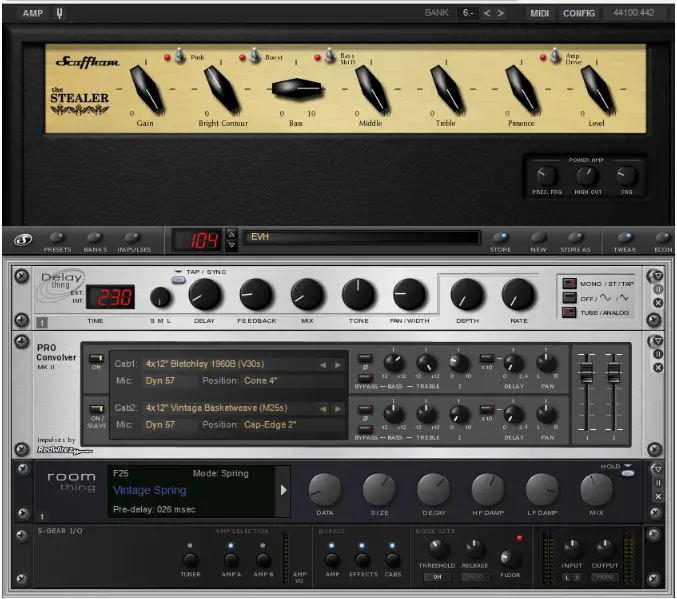This screenshot has width=677, height=599.
Task: Click the Bass knob on the amp
Action: 297,89
